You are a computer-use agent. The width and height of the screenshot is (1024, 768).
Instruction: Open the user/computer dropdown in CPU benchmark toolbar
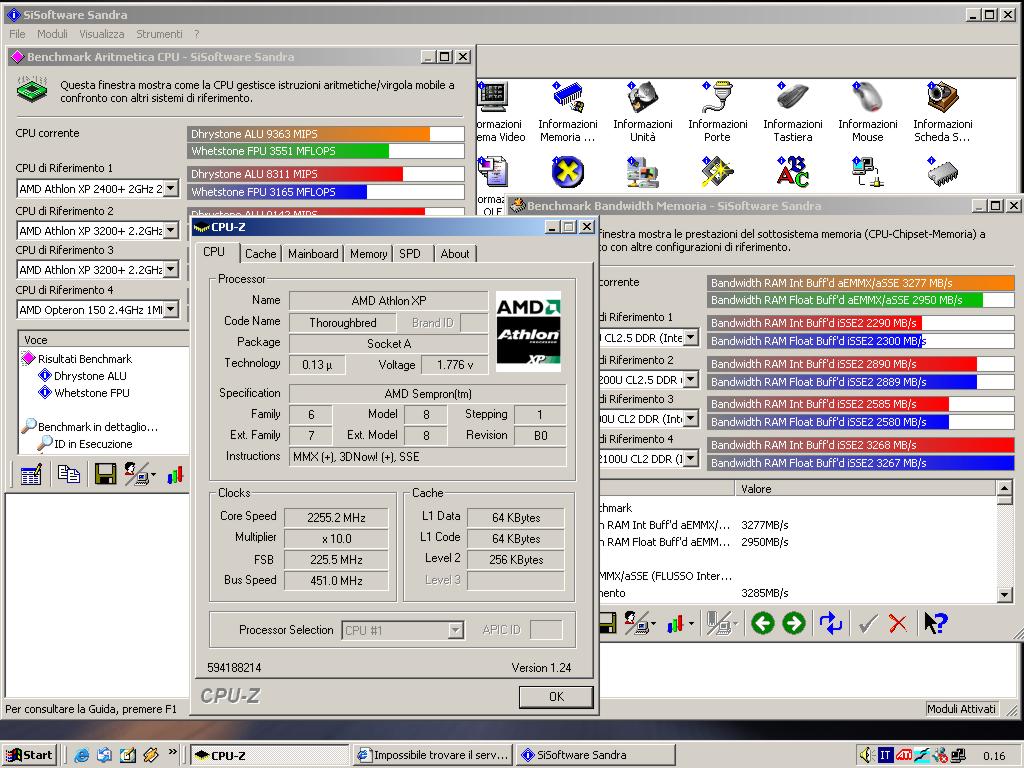click(140, 474)
